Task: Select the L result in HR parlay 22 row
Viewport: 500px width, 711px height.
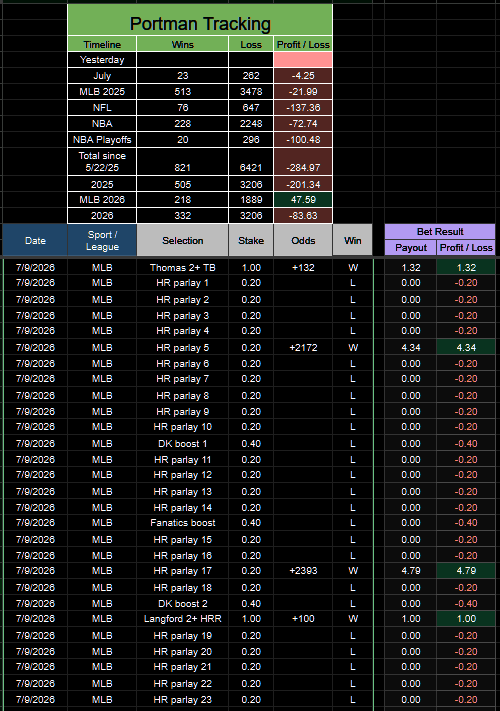Action: [353, 683]
